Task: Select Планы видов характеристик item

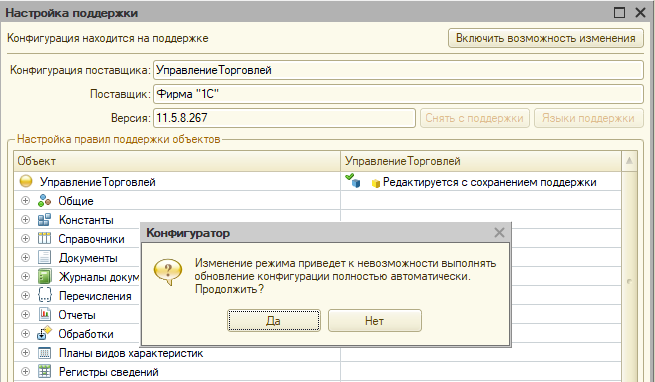Action: [x=131, y=353]
